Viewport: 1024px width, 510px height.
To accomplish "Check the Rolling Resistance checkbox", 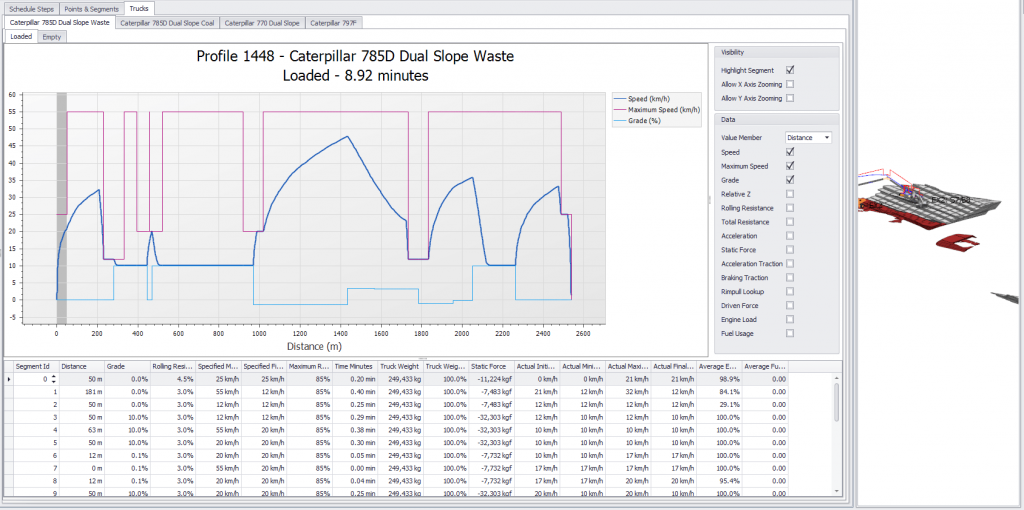I will point(790,208).
